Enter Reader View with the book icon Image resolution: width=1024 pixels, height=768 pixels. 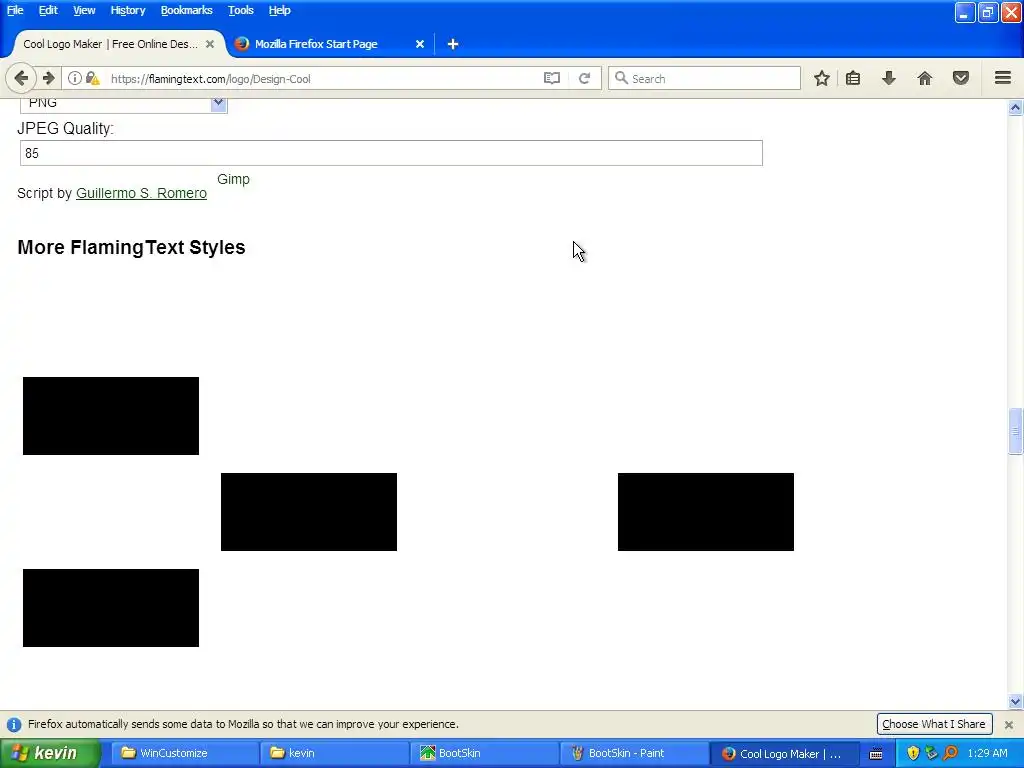tap(552, 78)
